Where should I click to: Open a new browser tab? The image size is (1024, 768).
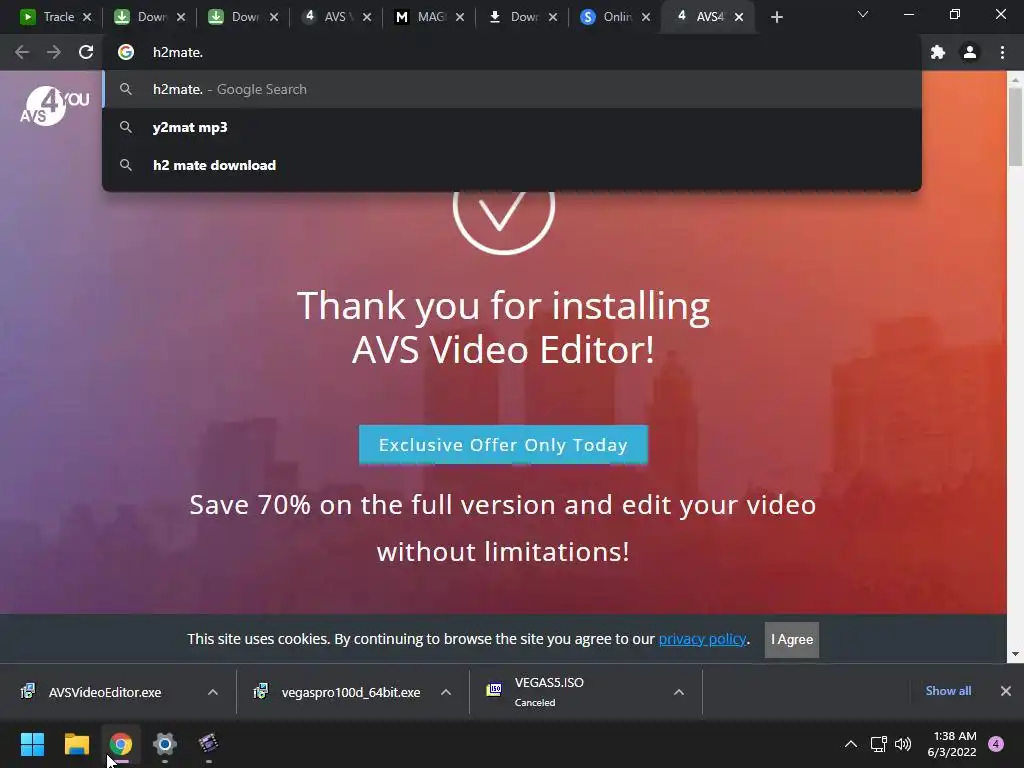(776, 17)
